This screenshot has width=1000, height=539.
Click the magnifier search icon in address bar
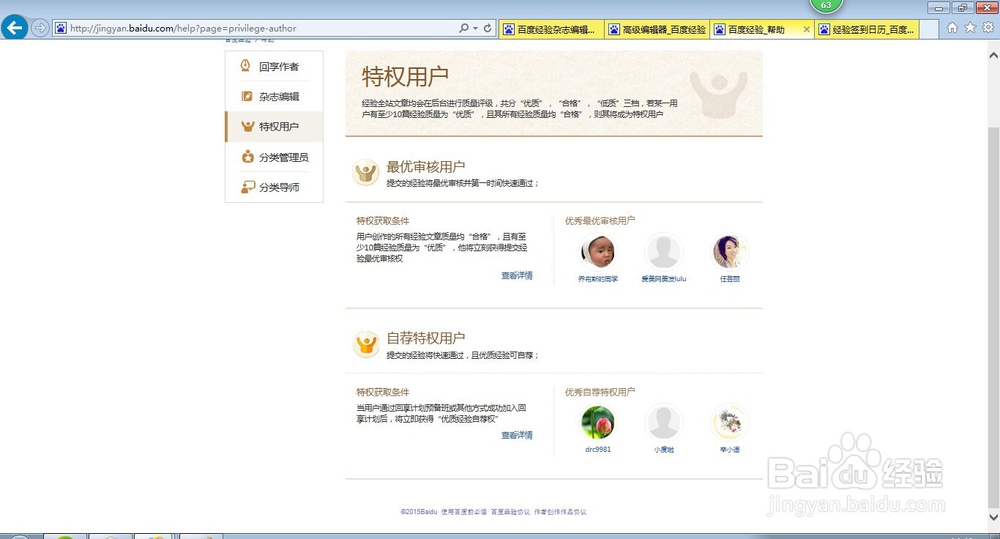tap(464, 28)
